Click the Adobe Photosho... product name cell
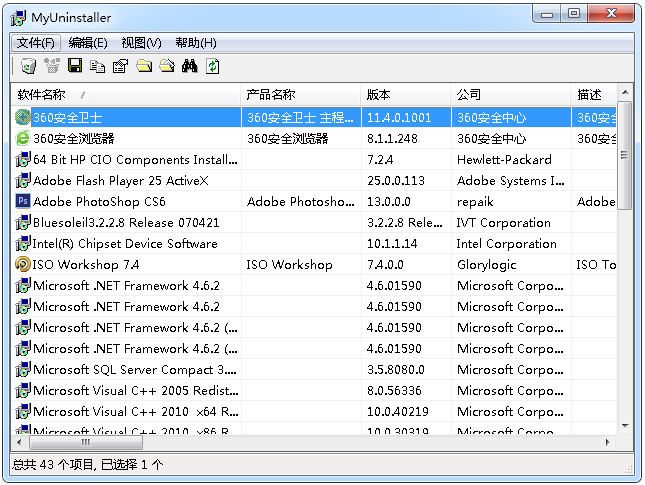 300,202
